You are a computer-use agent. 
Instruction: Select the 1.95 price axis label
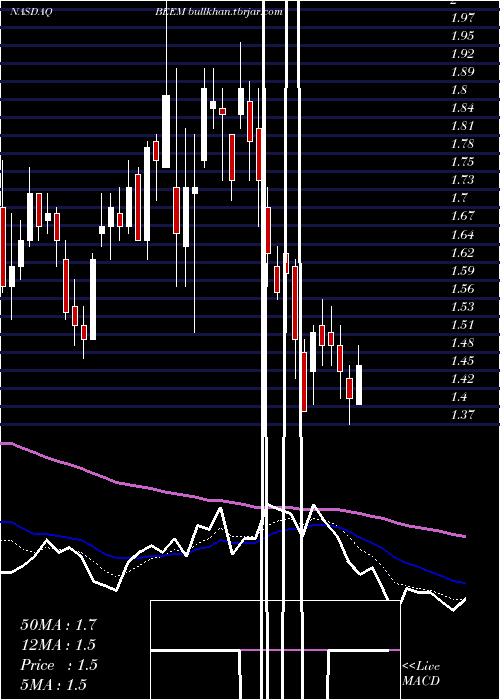click(462, 36)
